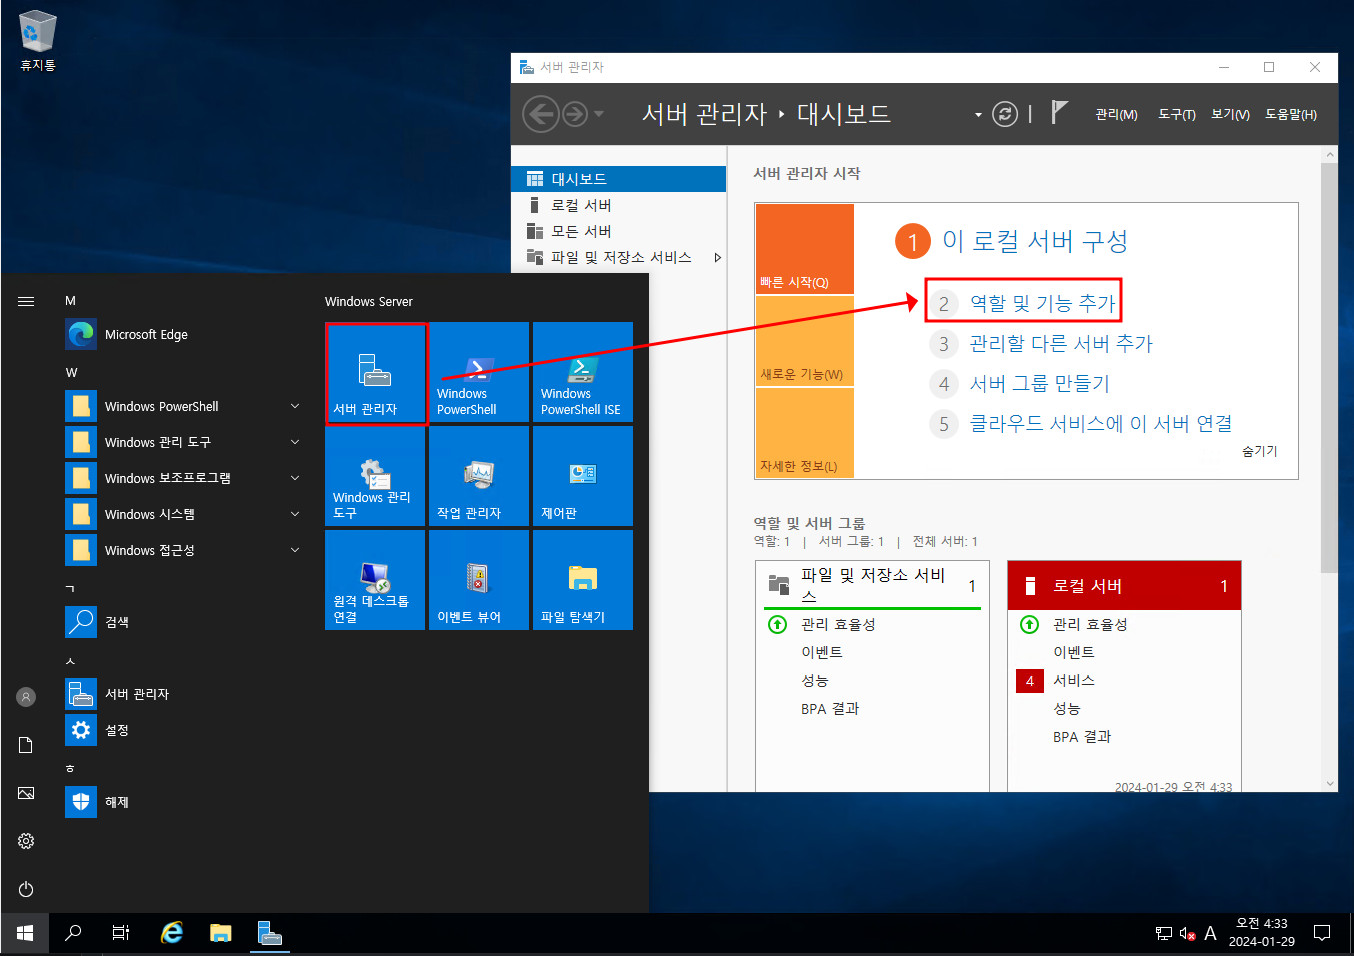Expand the Windows 보조프로그램 folder
Screen dimensions: 1354x956
click(x=295, y=478)
